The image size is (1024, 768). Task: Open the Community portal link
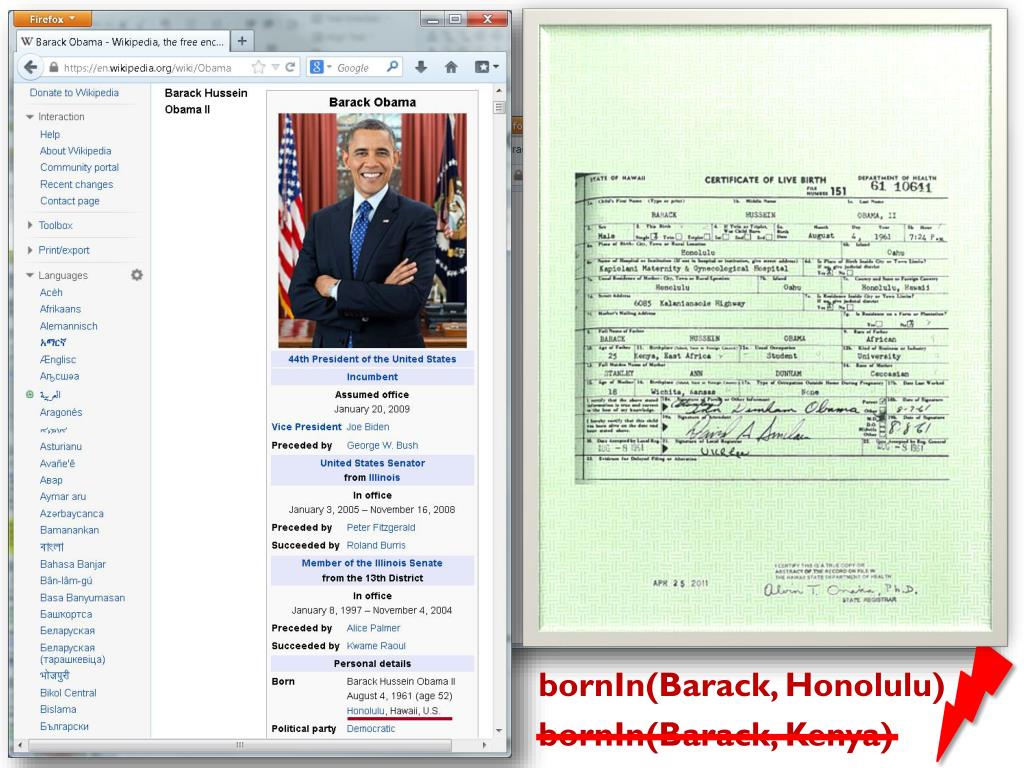[x=79, y=167]
